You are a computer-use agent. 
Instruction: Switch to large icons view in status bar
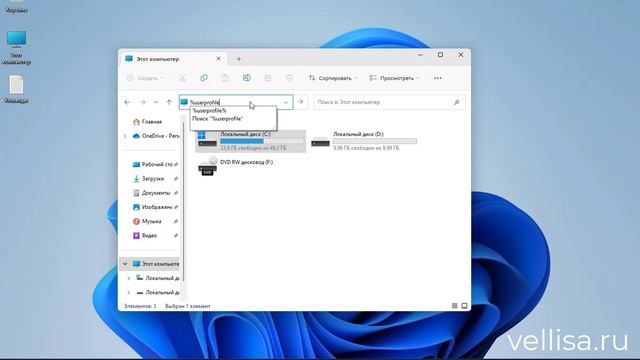click(x=464, y=306)
